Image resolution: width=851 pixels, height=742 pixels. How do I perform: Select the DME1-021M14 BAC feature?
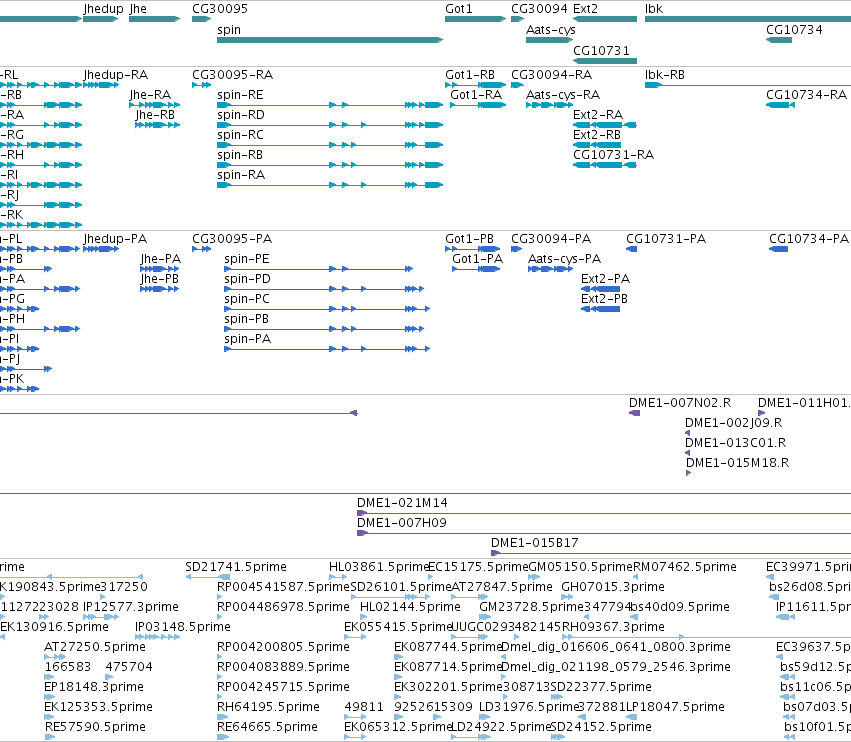604,513
